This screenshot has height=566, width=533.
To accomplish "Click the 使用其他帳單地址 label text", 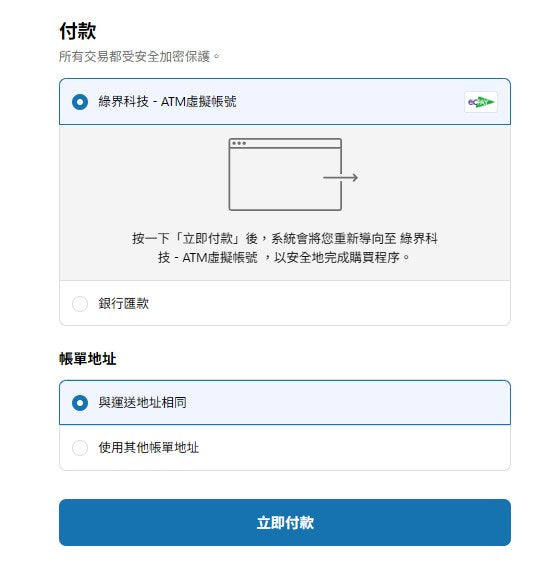I will click(x=149, y=448).
